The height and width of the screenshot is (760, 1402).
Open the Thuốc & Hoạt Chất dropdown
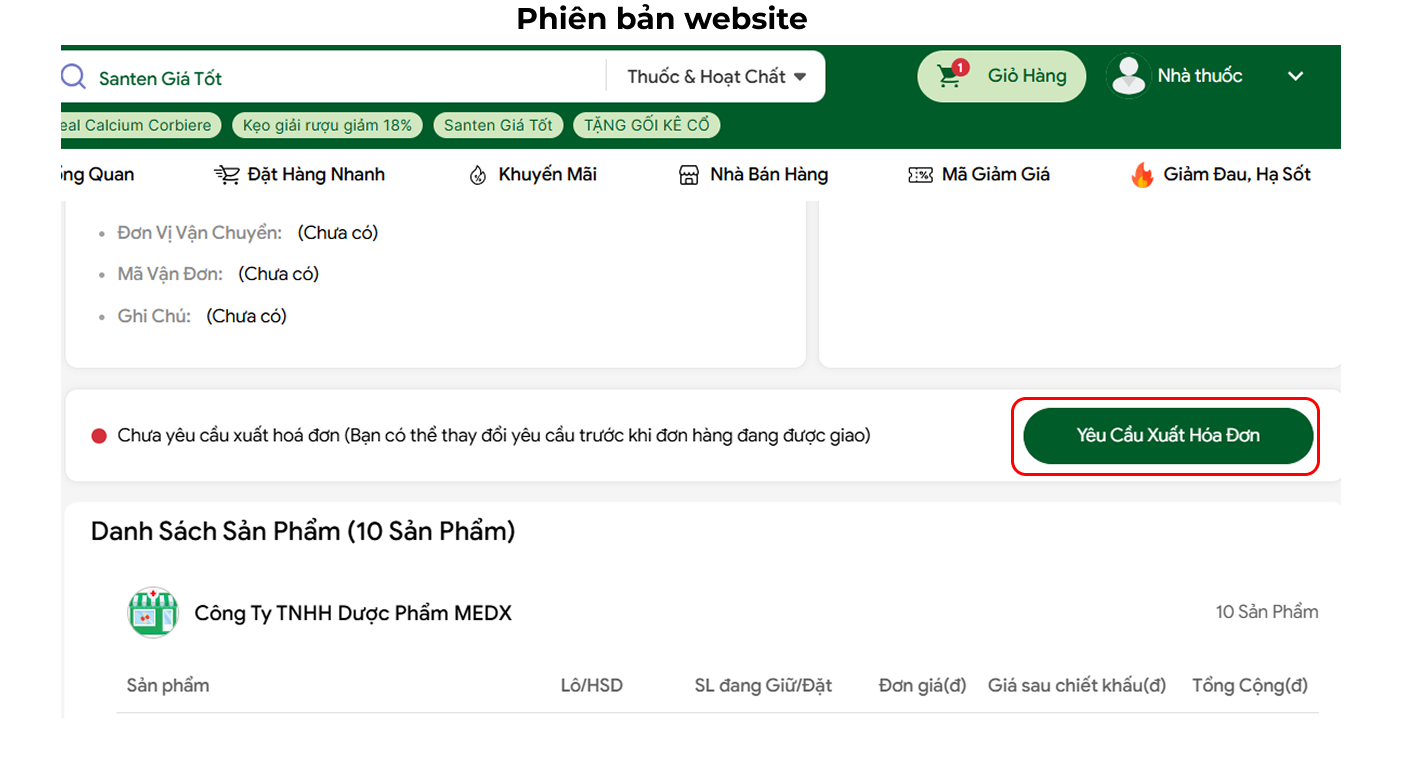(x=716, y=77)
